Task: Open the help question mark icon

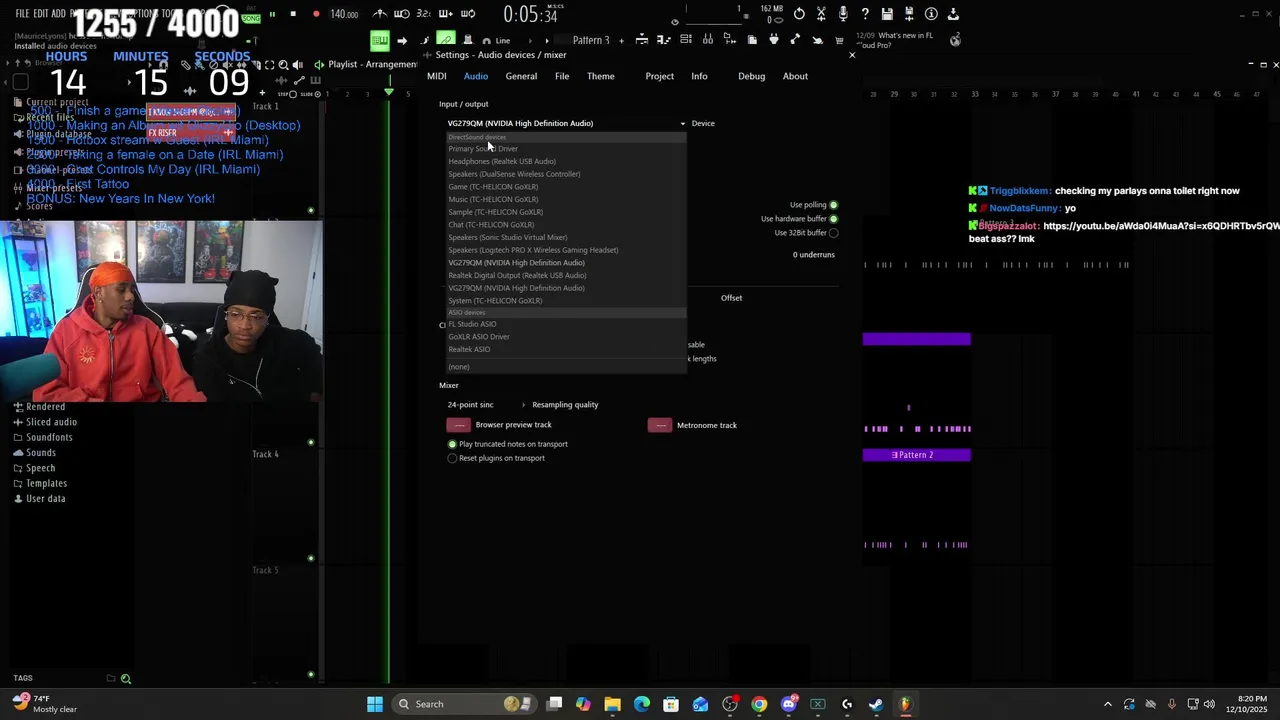Action: point(865,14)
